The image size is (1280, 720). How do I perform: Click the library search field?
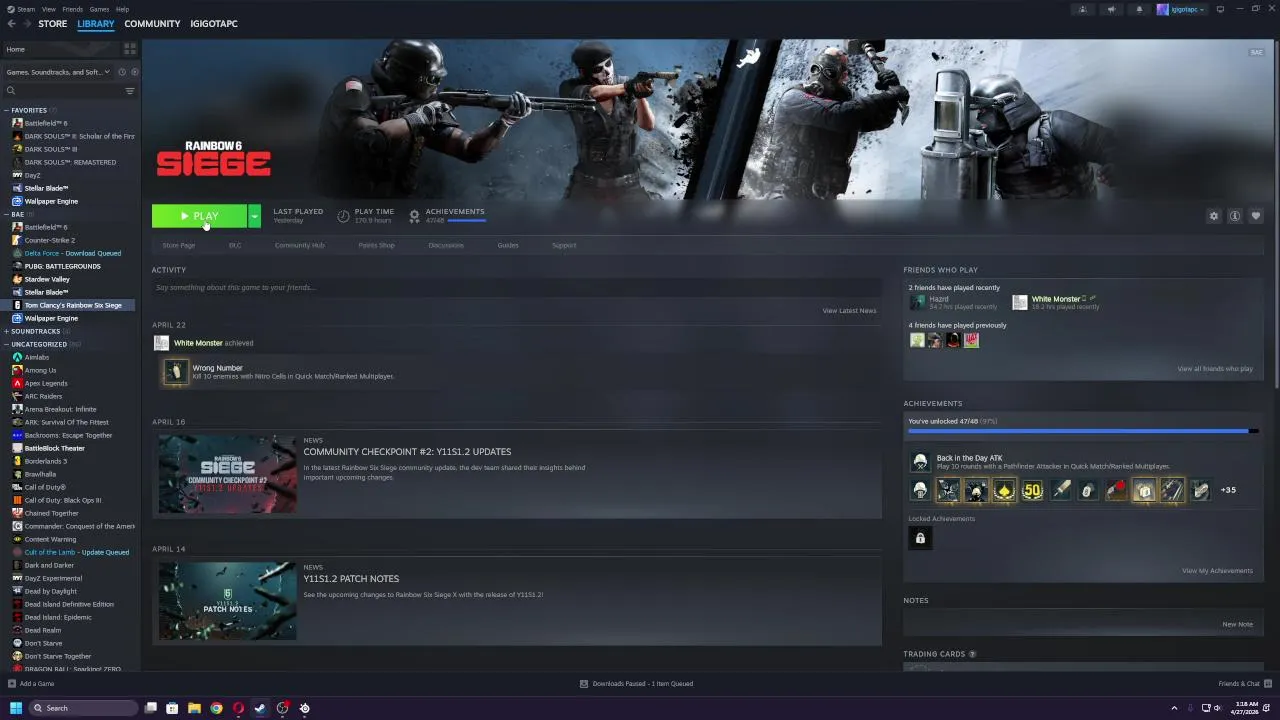coord(62,91)
